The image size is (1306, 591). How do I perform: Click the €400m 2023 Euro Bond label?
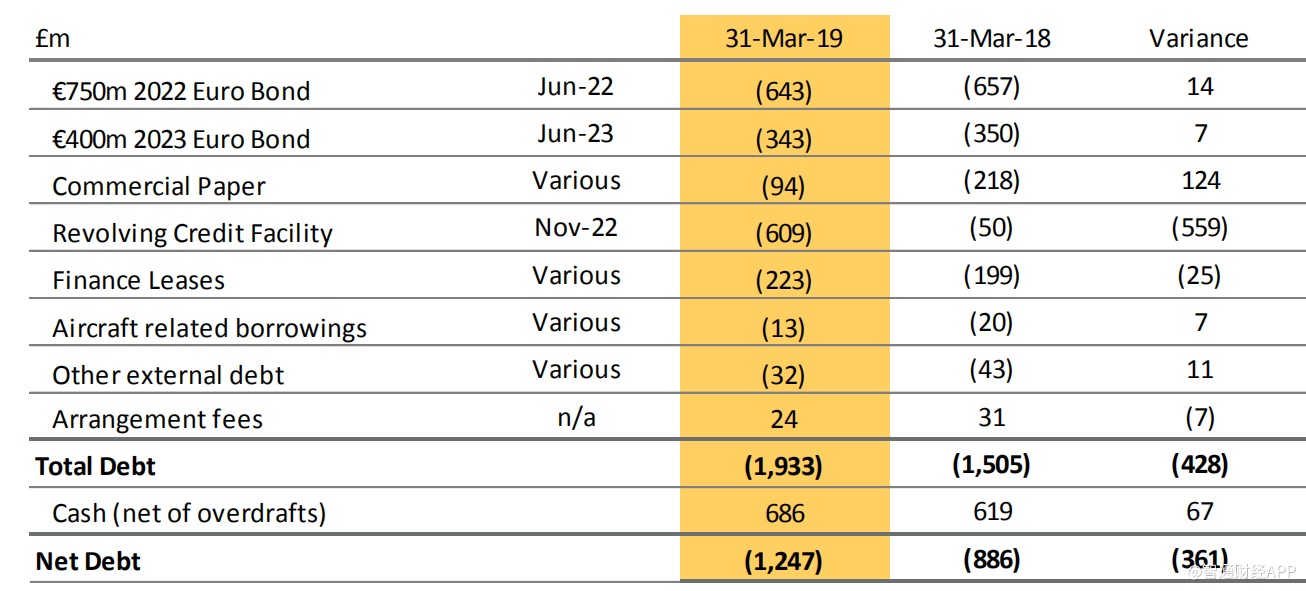click(x=181, y=139)
